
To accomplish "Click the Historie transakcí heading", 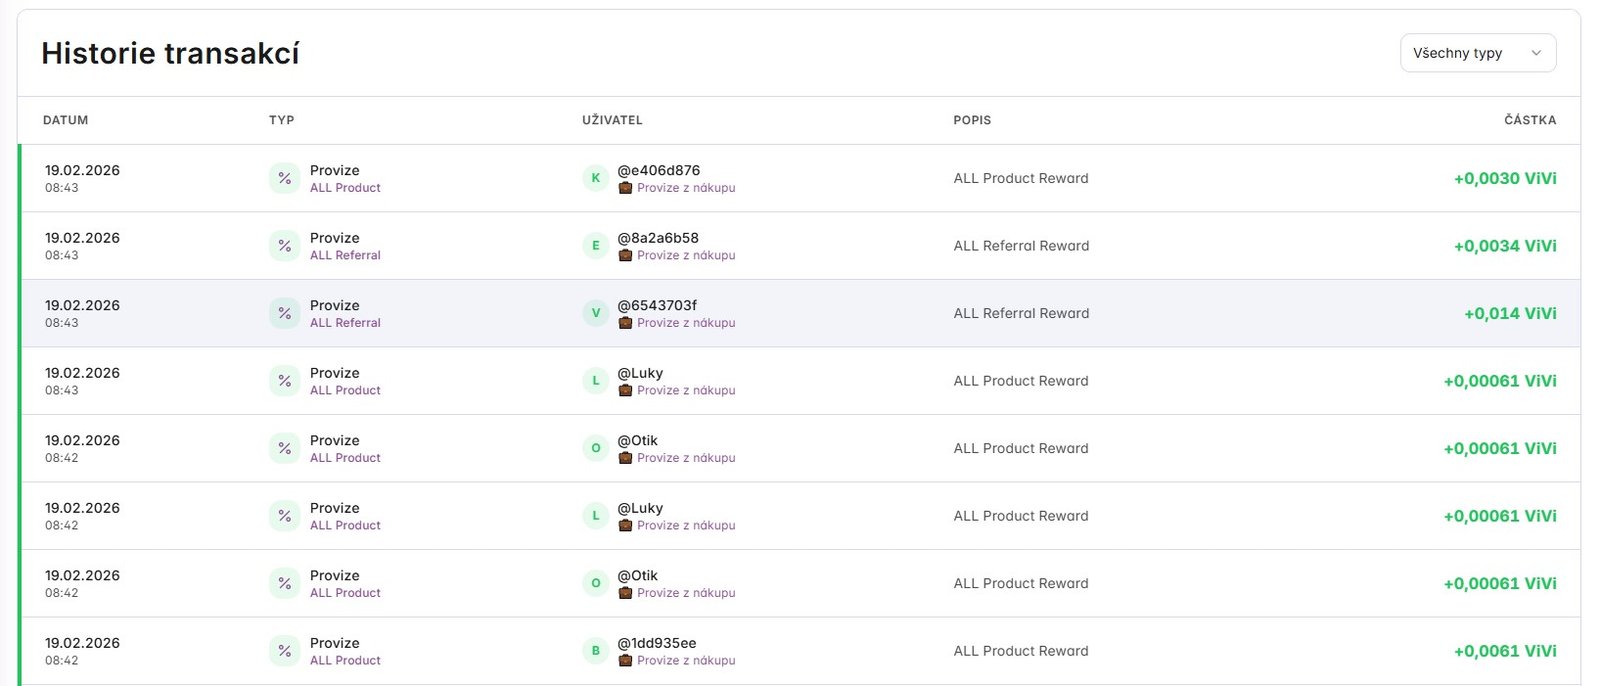I will (x=170, y=53).
